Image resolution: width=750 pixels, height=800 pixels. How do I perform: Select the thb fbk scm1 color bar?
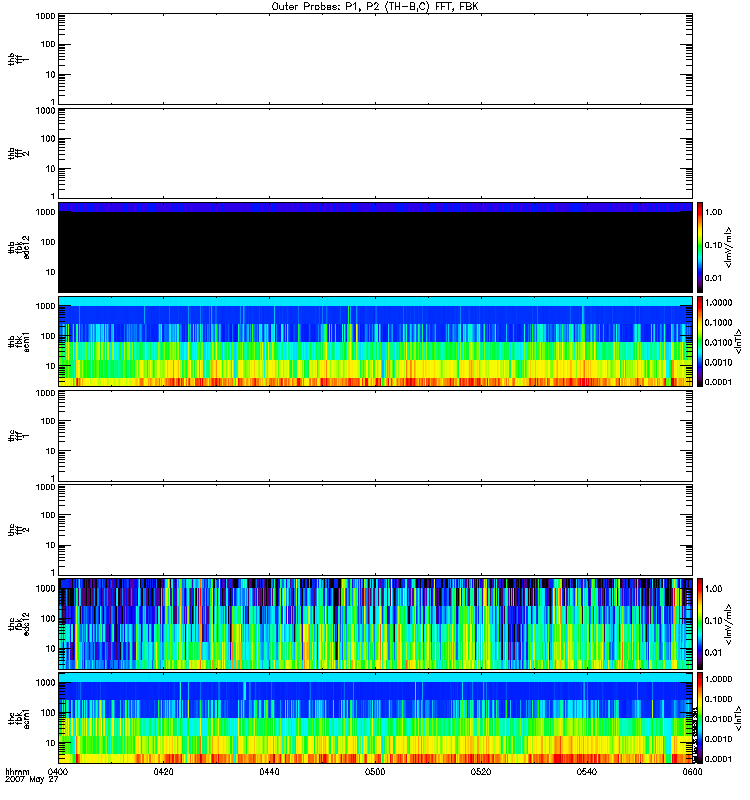[x=700, y=342]
